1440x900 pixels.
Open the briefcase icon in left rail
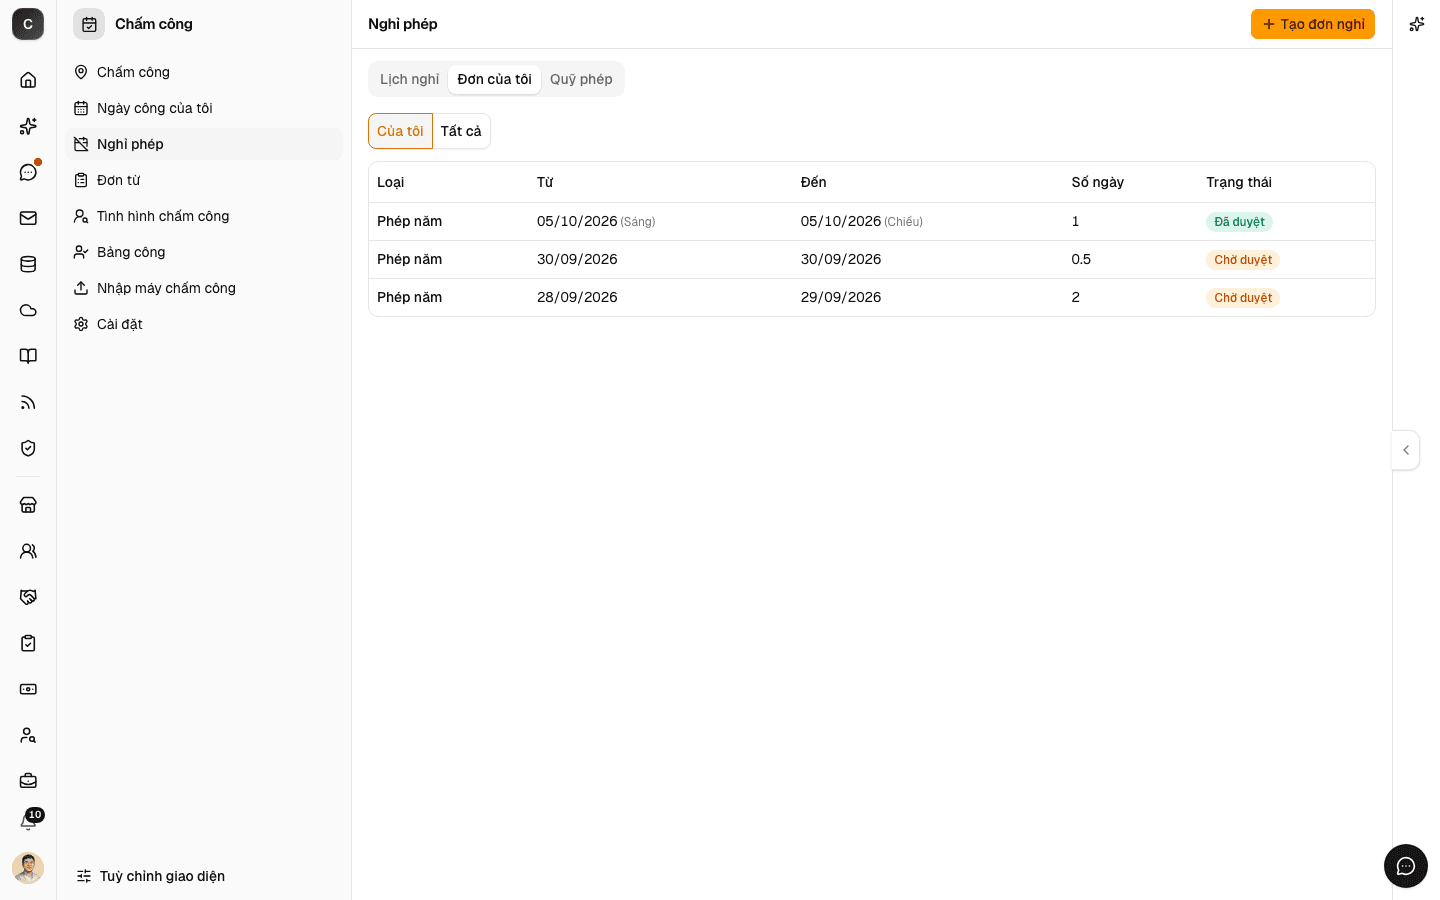coord(28,781)
